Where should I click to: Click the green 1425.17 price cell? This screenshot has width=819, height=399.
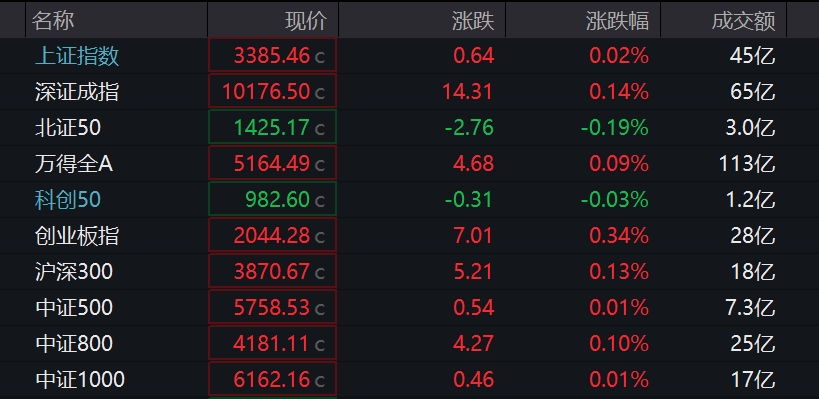coord(272,127)
